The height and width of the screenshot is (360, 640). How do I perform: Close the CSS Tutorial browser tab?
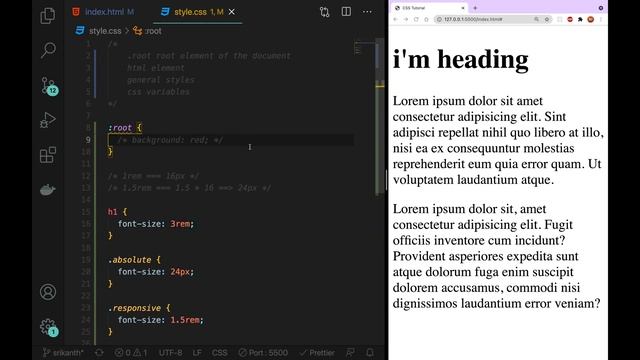(463, 8)
